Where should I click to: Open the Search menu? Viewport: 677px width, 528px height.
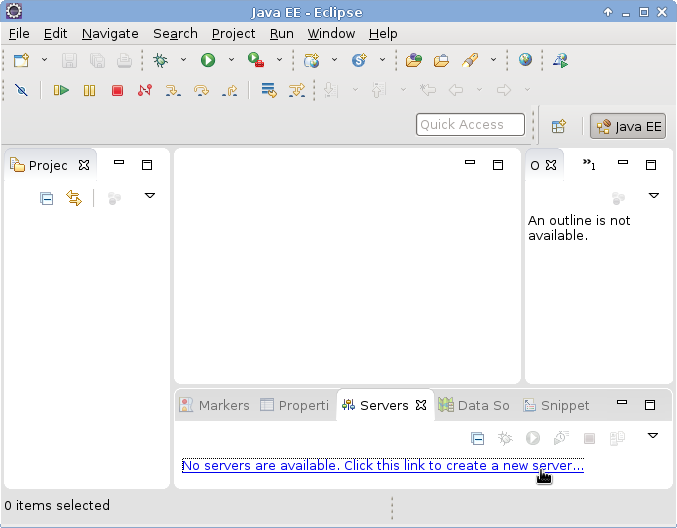coord(175,34)
